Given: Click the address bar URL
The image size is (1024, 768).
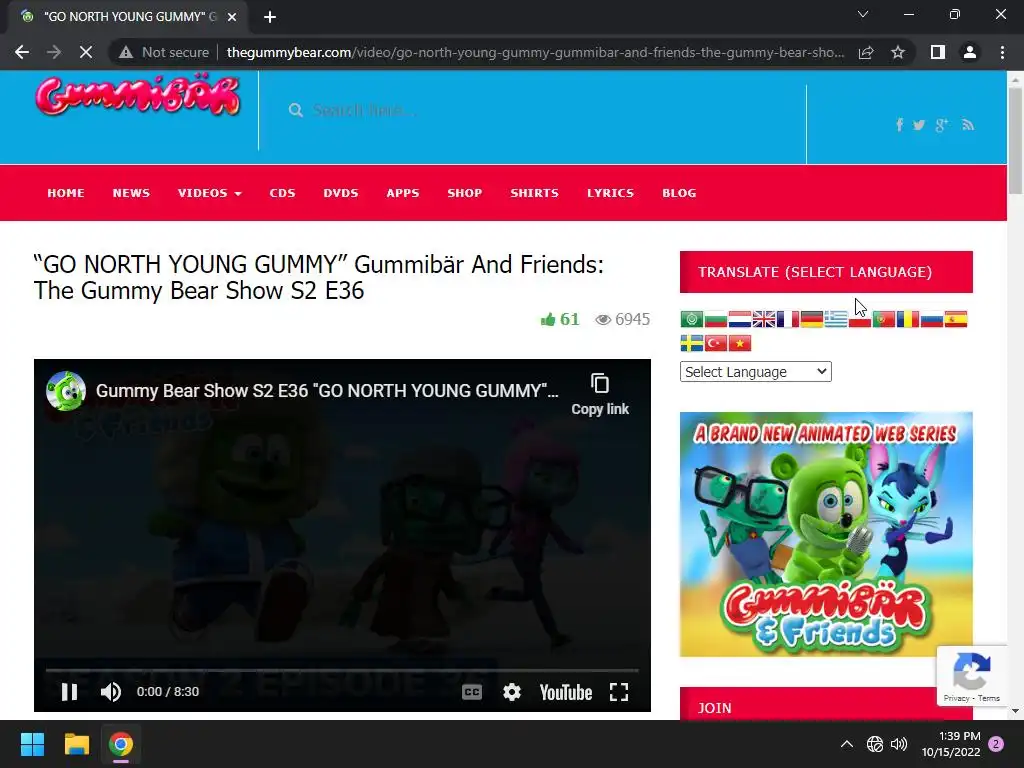Looking at the screenshot, I should click(x=535, y=52).
